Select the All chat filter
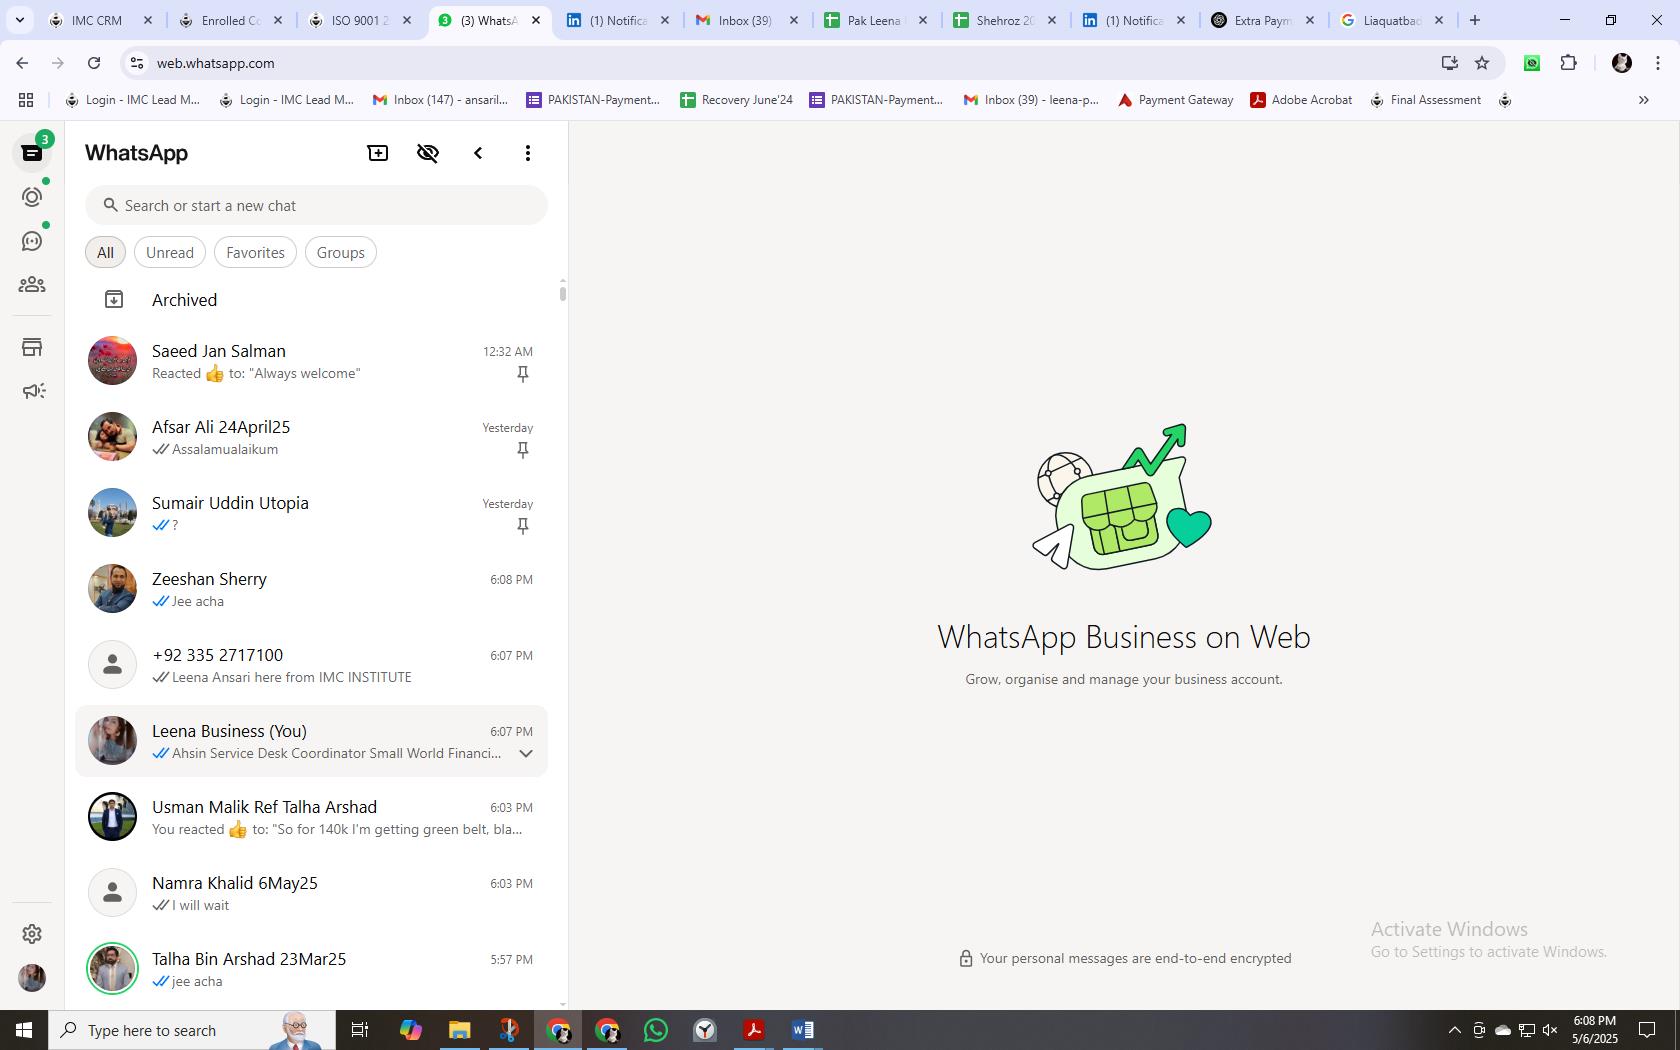Viewport: 1680px width, 1050px height. pyautogui.click(x=105, y=252)
